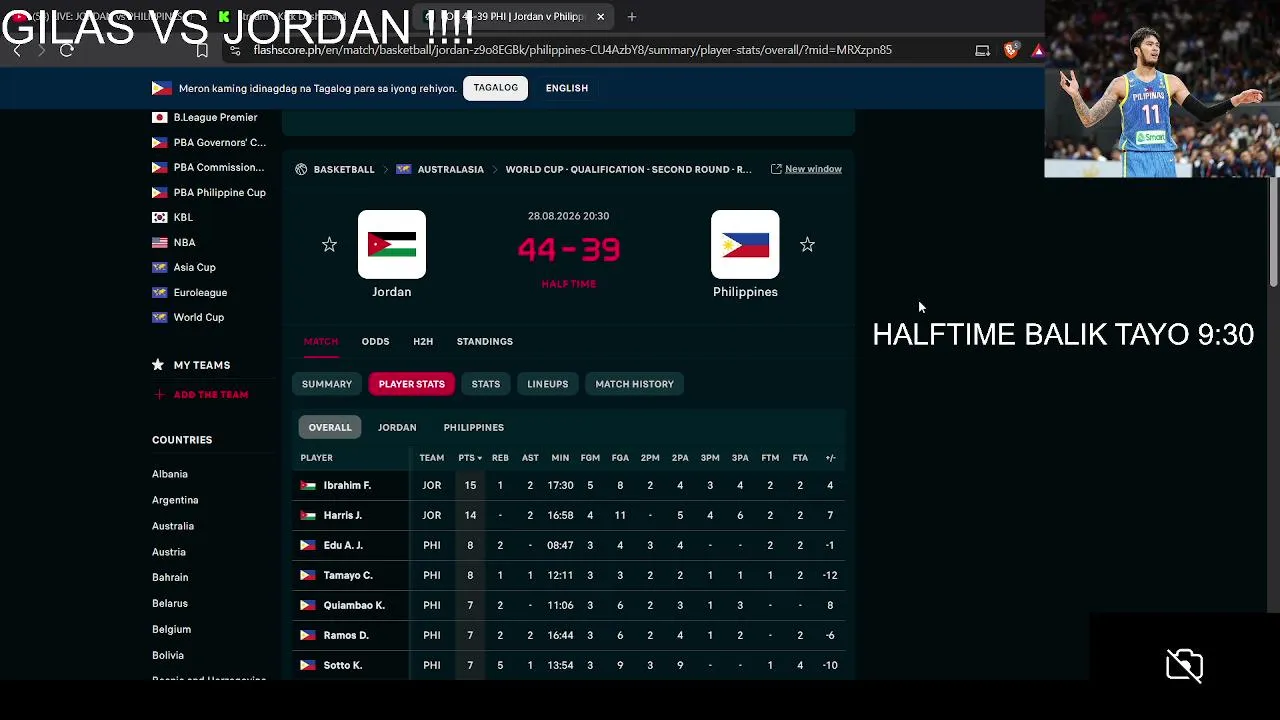Click the USA flag beside NBA
Screen dimensions: 1280x720
(159, 242)
